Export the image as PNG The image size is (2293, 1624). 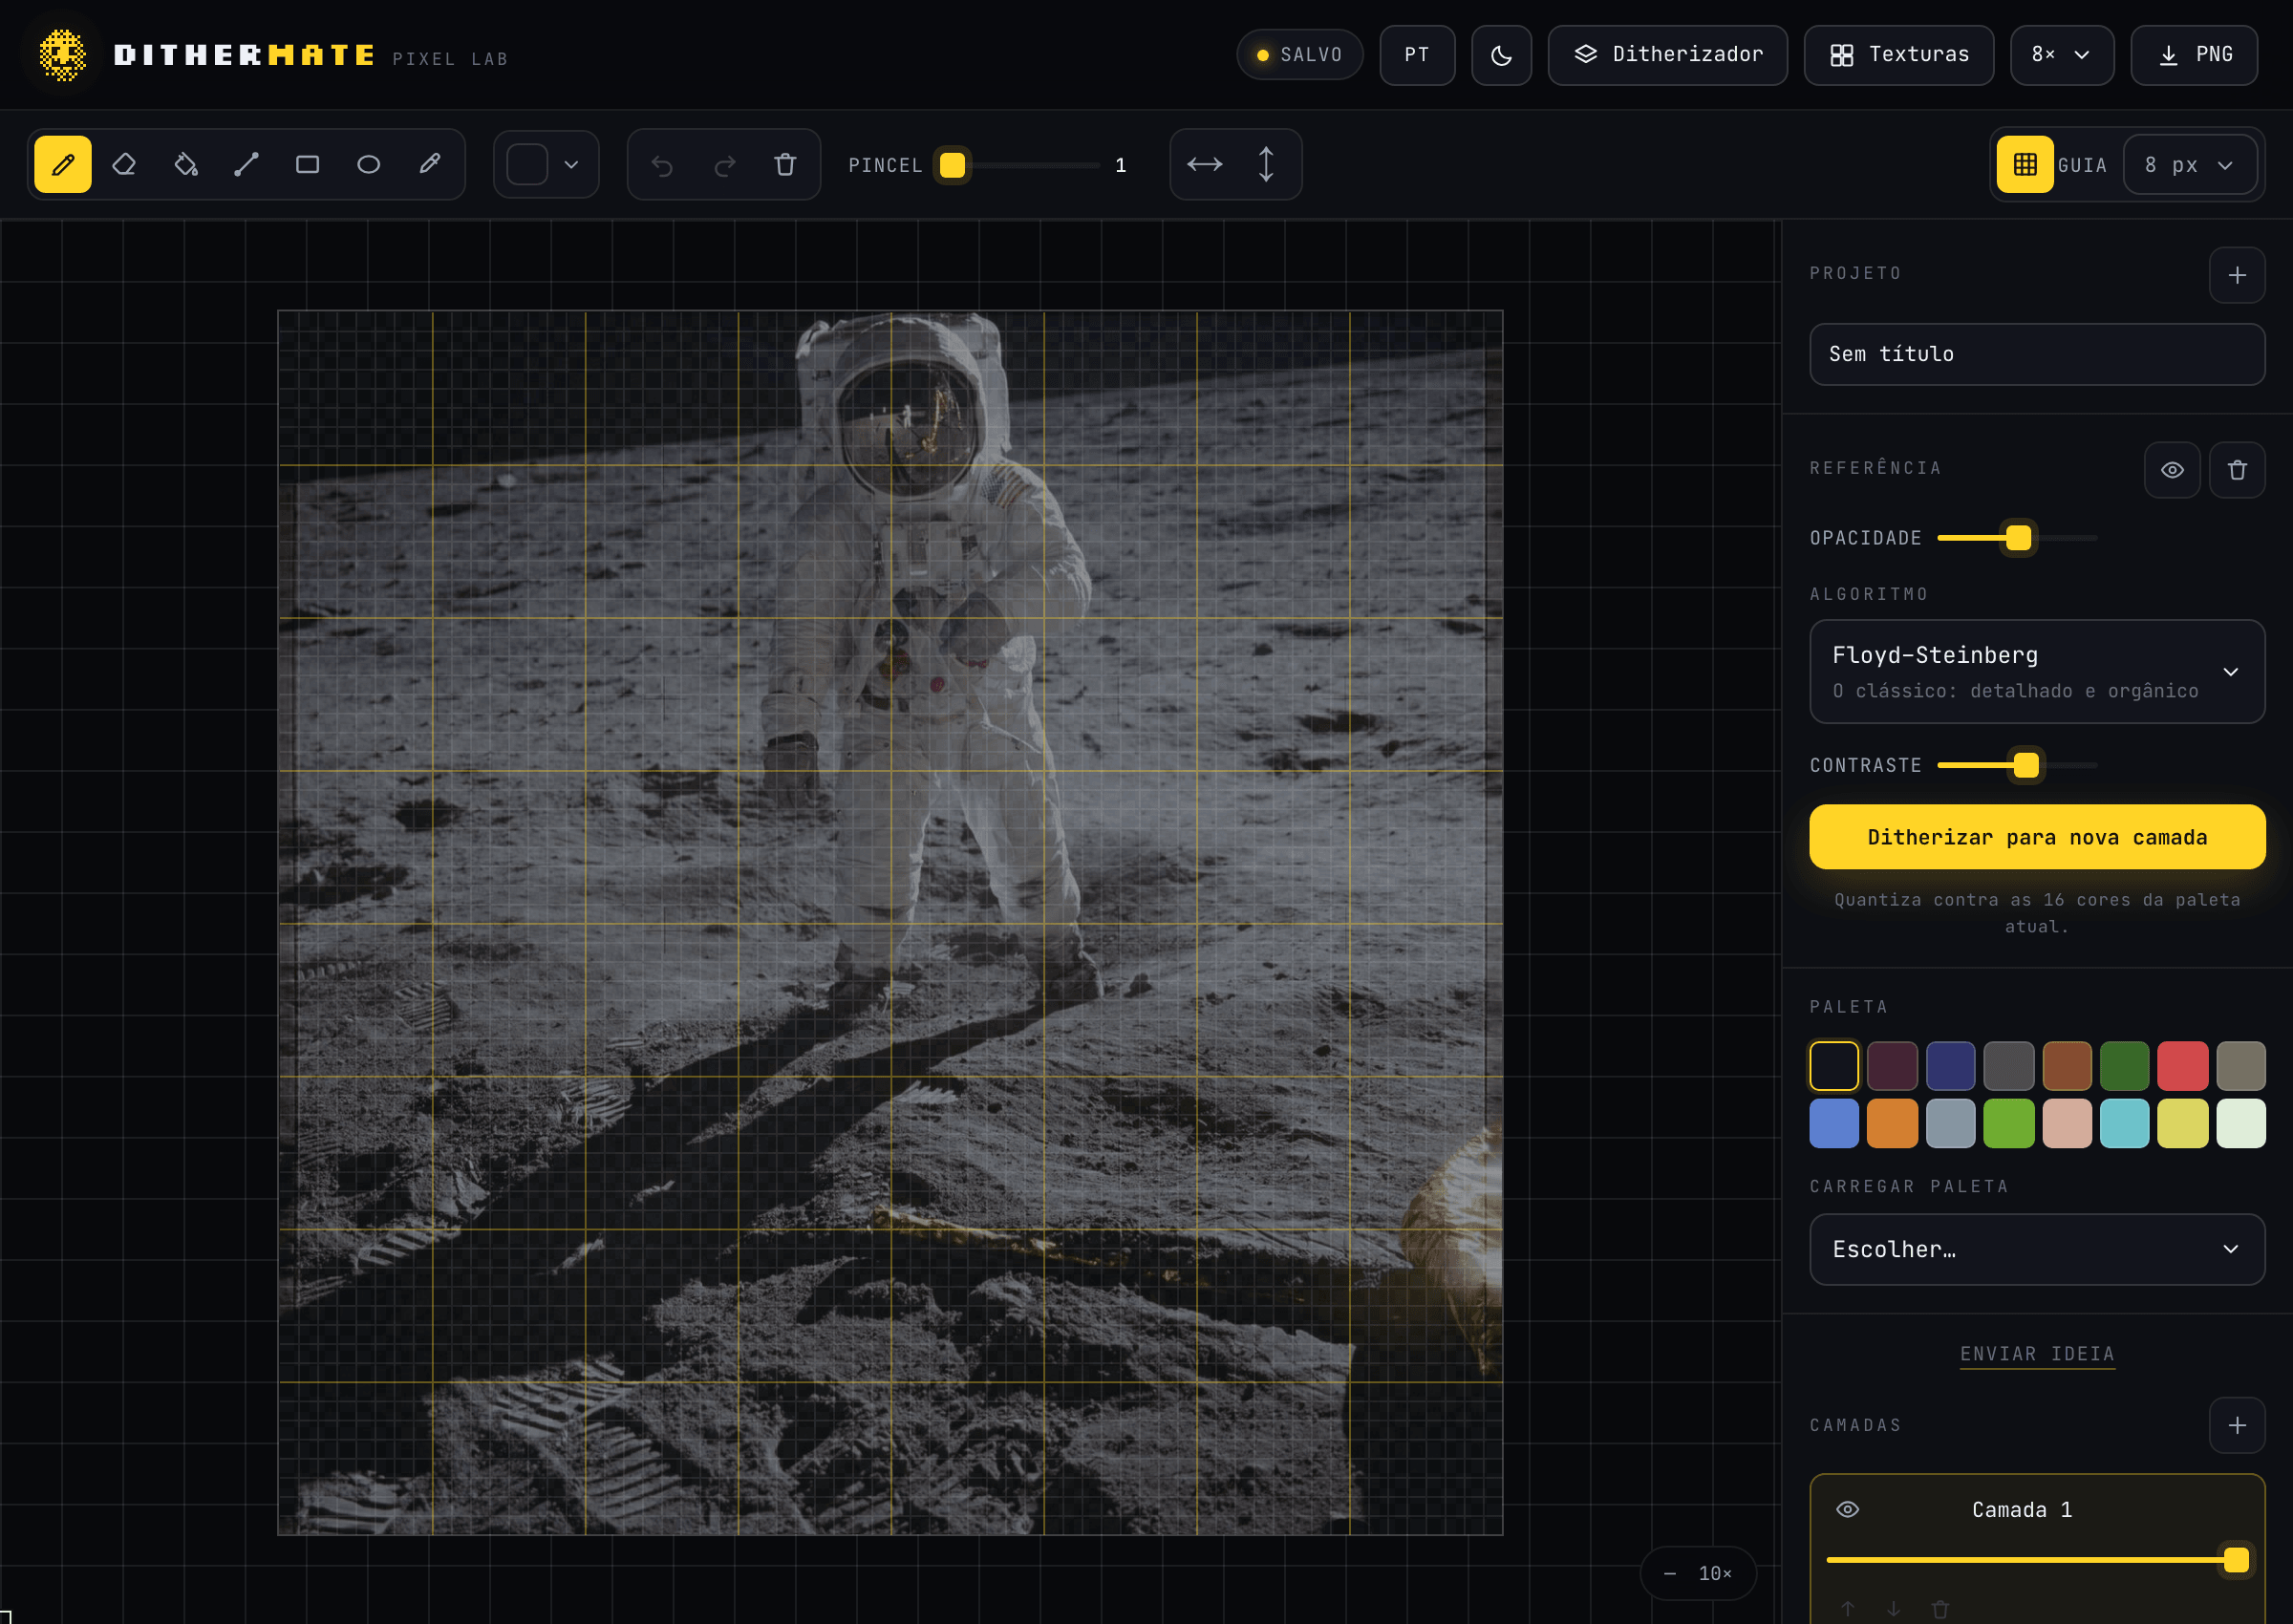click(2194, 55)
